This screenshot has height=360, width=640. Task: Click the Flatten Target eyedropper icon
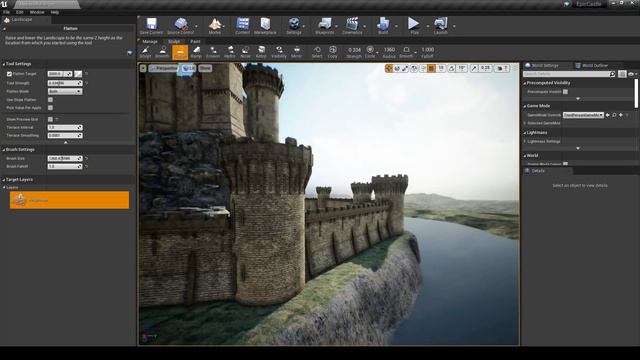pos(78,74)
